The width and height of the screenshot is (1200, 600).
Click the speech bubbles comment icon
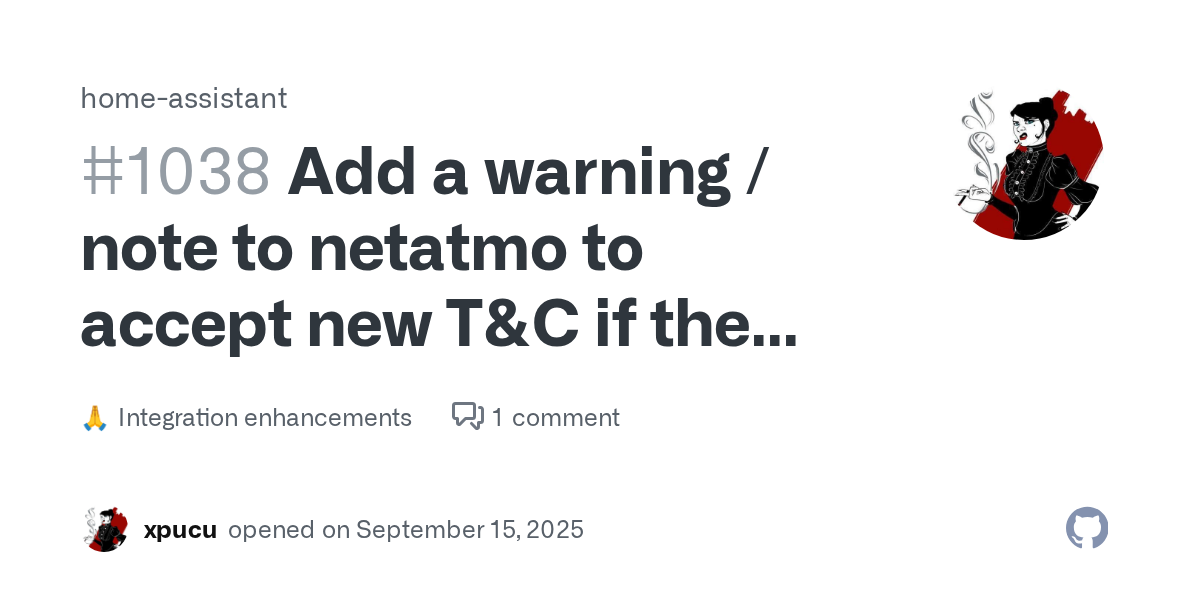[x=468, y=416]
